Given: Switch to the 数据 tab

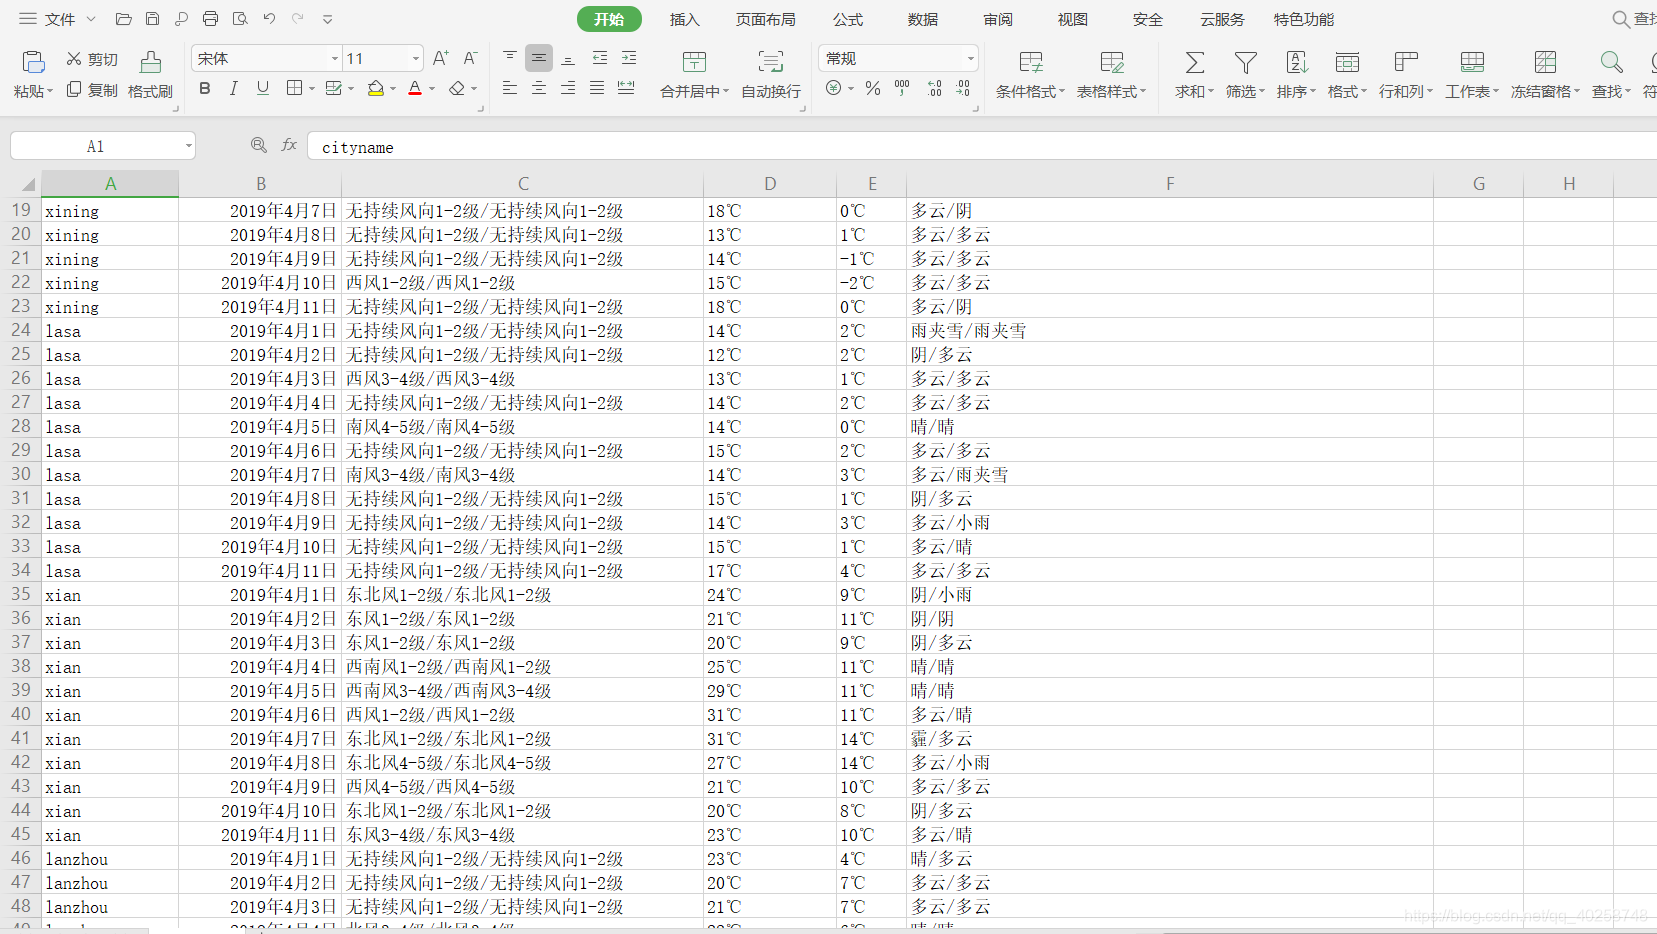Looking at the screenshot, I should click(x=923, y=19).
